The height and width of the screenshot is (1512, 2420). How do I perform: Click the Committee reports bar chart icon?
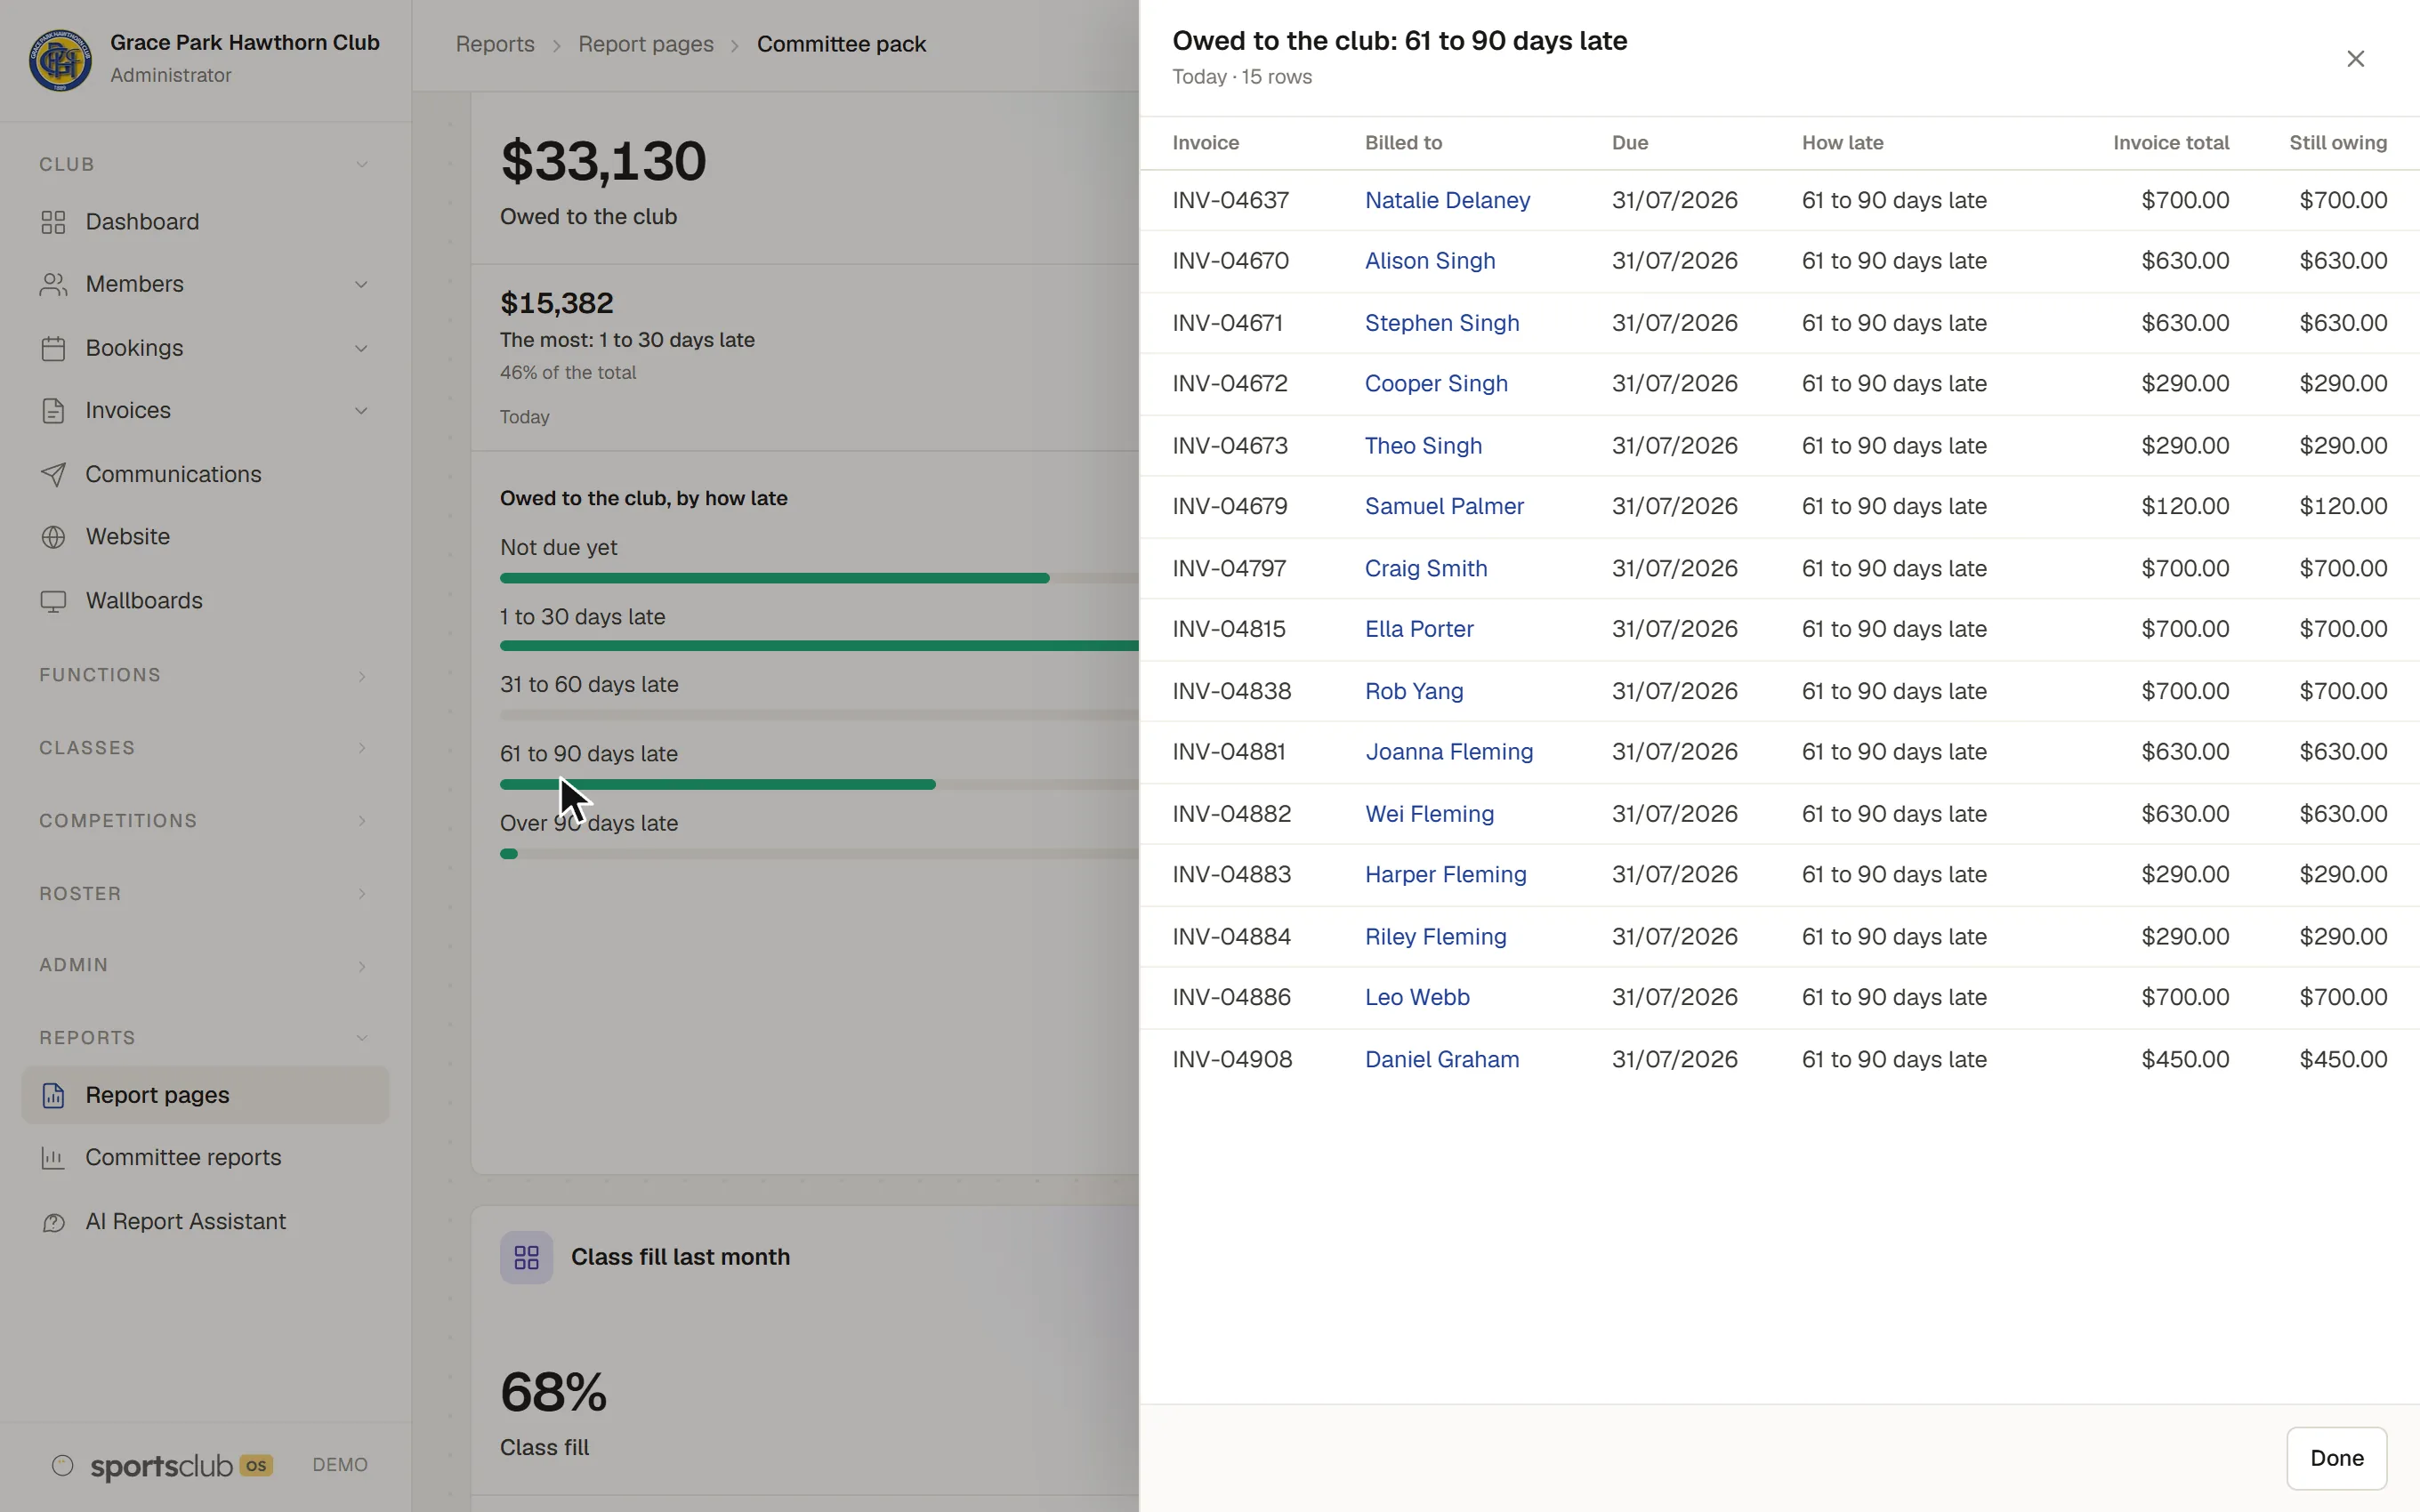pos(53,1158)
